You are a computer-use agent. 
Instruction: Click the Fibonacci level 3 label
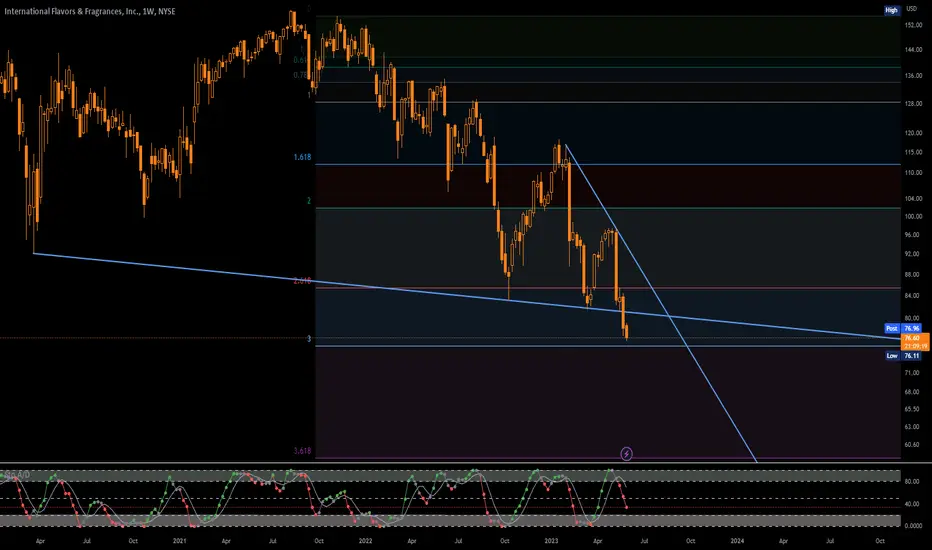coord(308,339)
